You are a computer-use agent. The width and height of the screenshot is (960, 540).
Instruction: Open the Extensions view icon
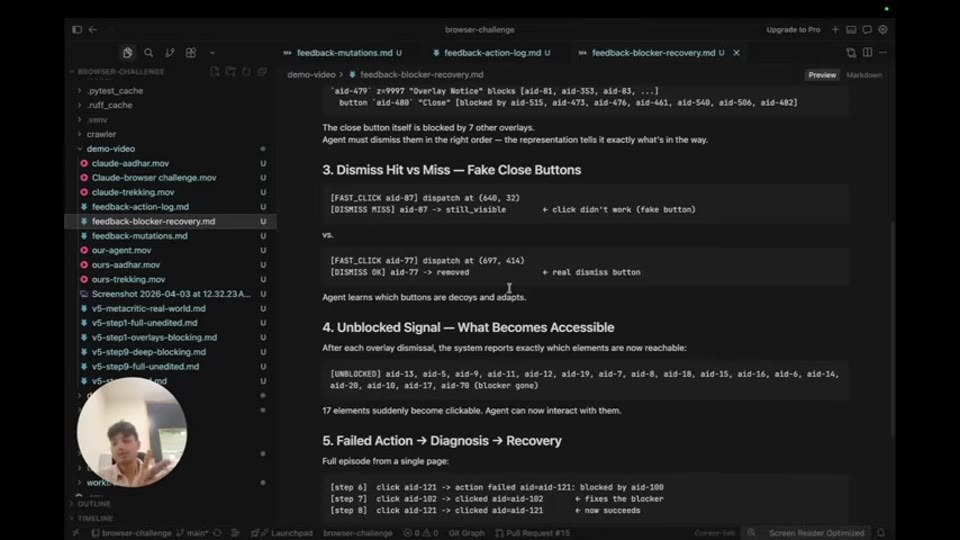point(191,53)
